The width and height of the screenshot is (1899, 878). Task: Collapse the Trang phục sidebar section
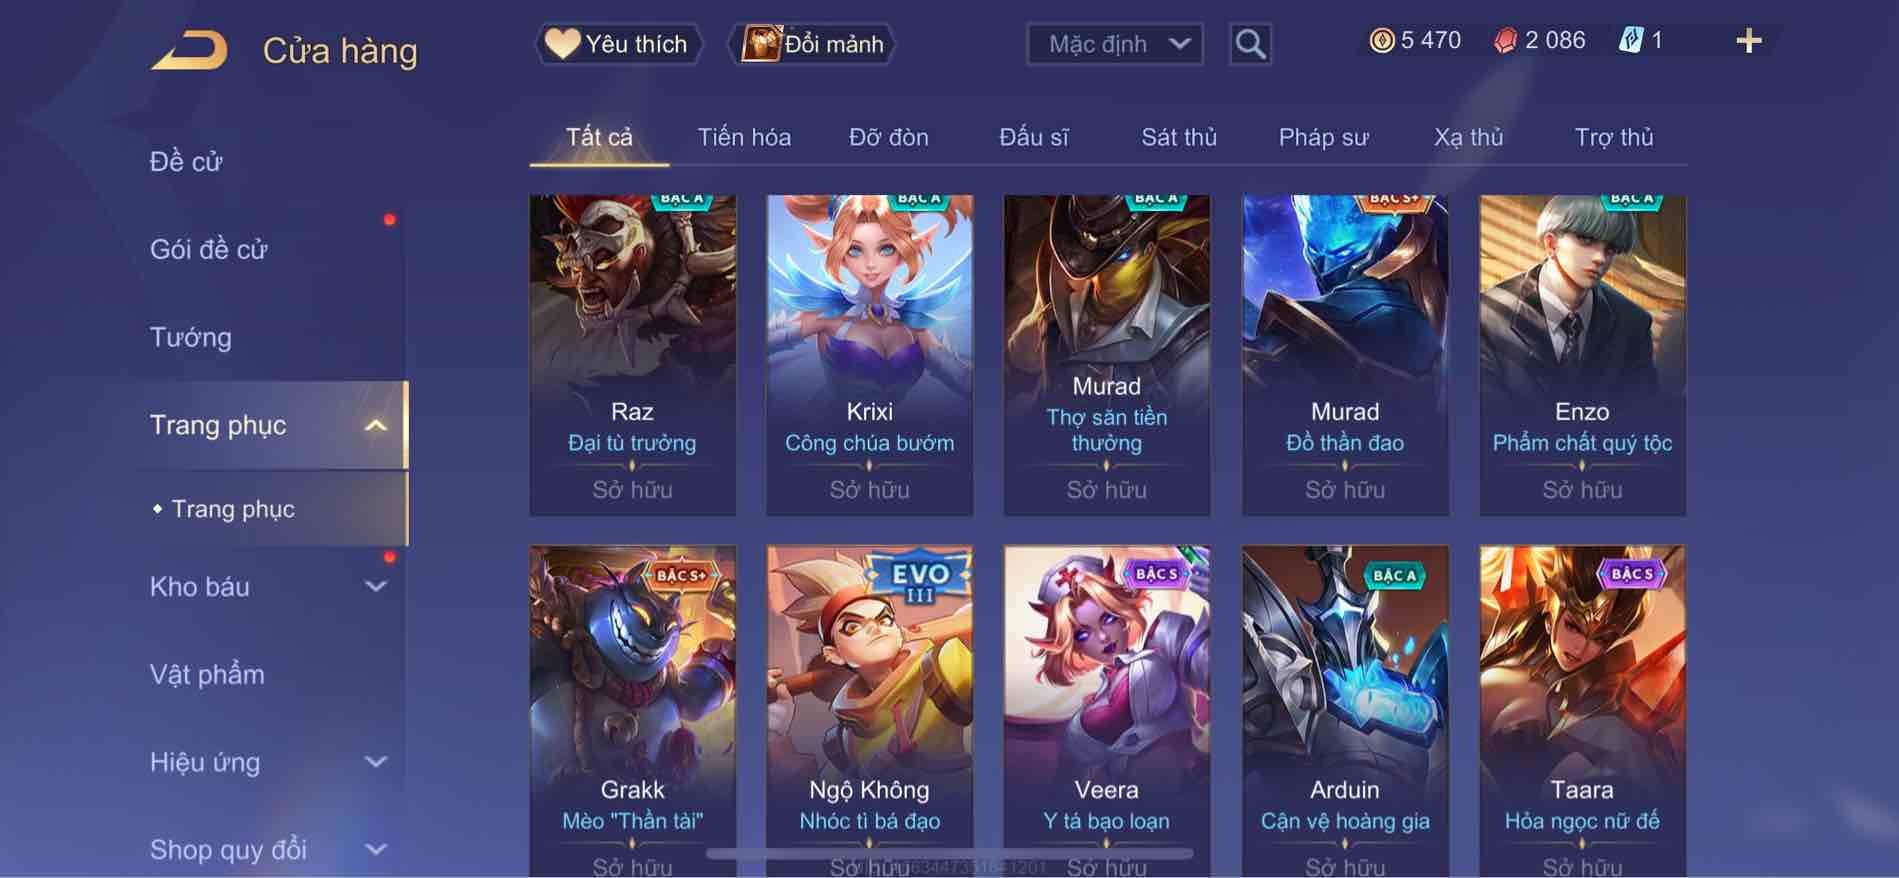coord(376,426)
